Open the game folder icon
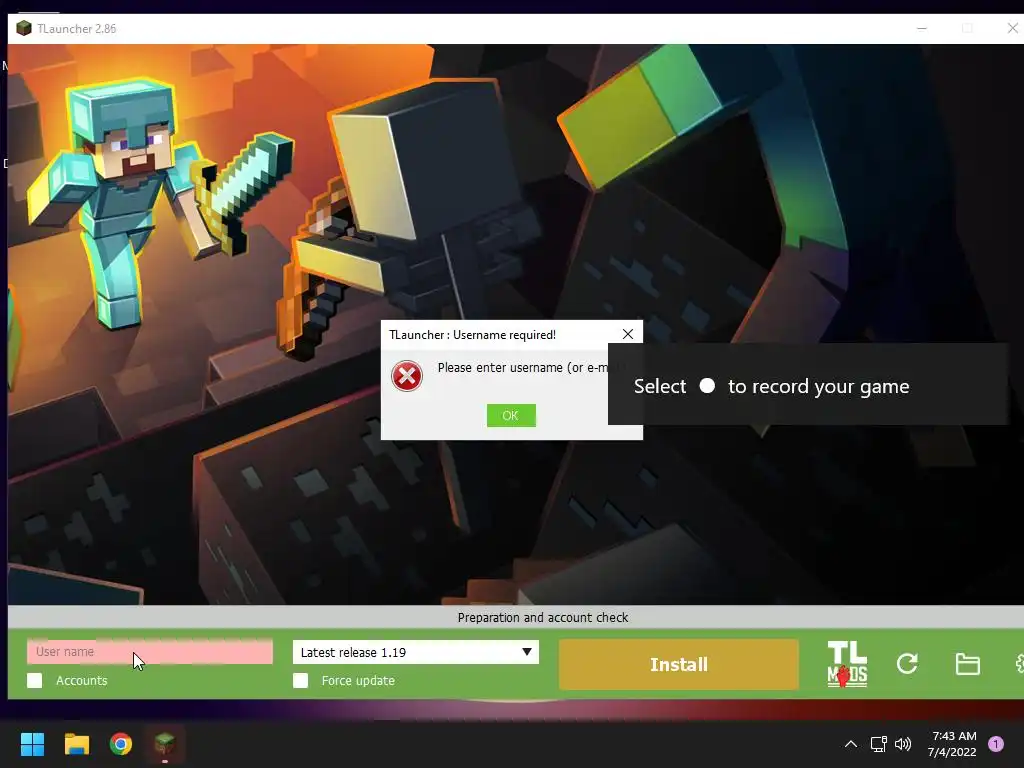Image resolution: width=1024 pixels, height=768 pixels. coord(967,664)
